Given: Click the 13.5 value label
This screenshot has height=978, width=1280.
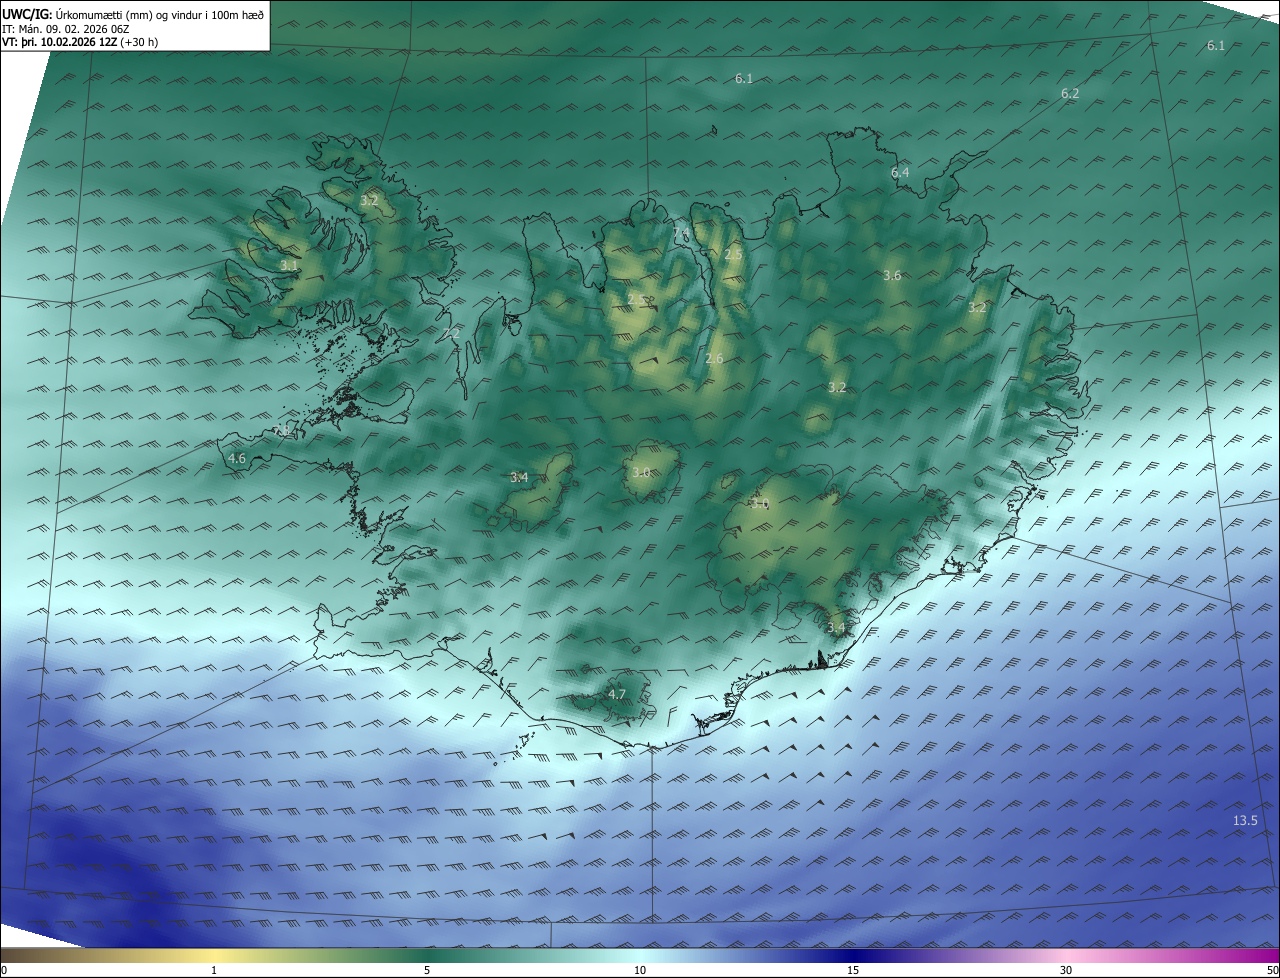Looking at the screenshot, I should click(1245, 820).
